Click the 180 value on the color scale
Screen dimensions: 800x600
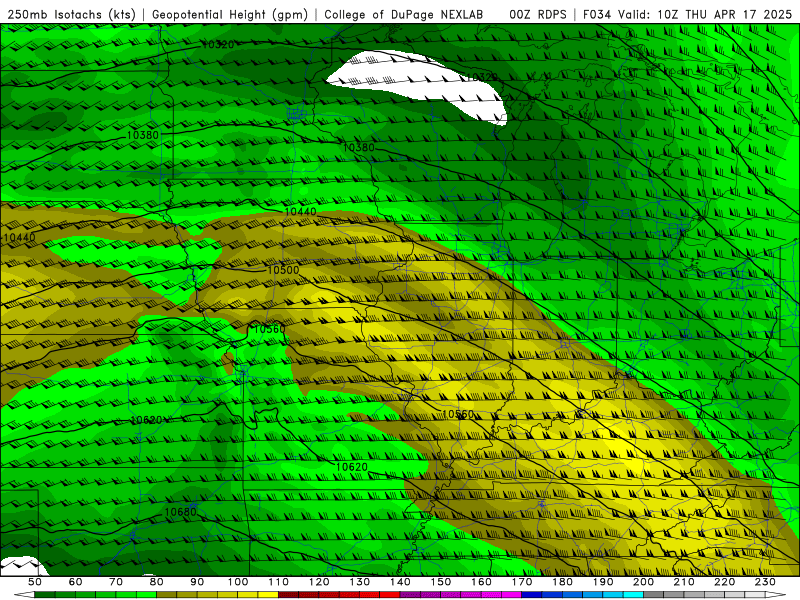point(562,582)
